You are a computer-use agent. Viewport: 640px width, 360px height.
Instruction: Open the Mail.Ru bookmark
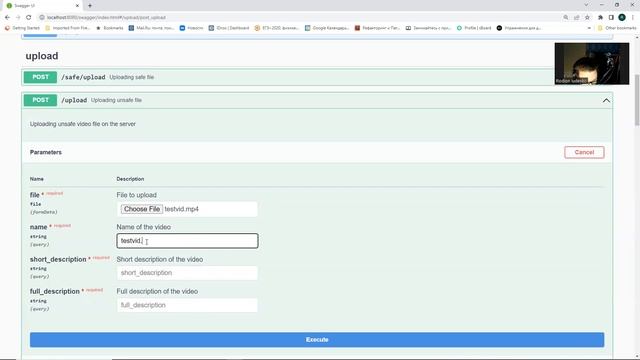(x=151, y=28)
